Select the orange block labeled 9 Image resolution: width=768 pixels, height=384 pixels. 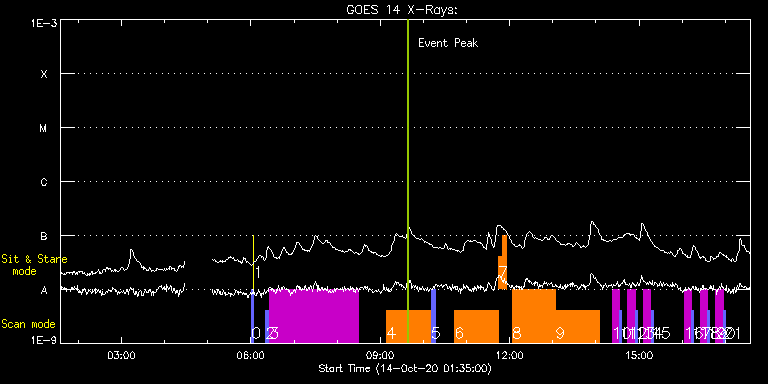(x=578, y=326)
